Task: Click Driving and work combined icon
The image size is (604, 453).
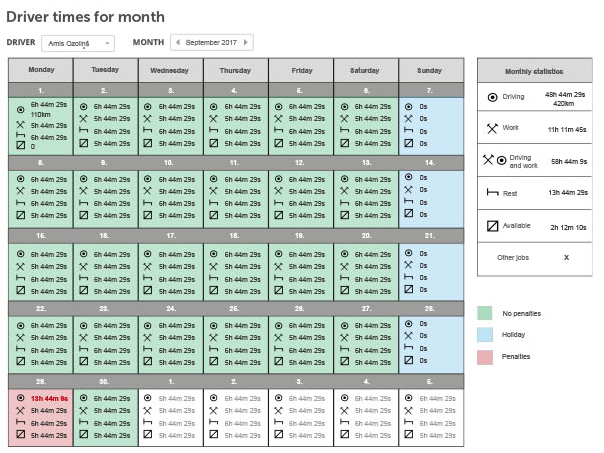Action: tap(495, 160)
